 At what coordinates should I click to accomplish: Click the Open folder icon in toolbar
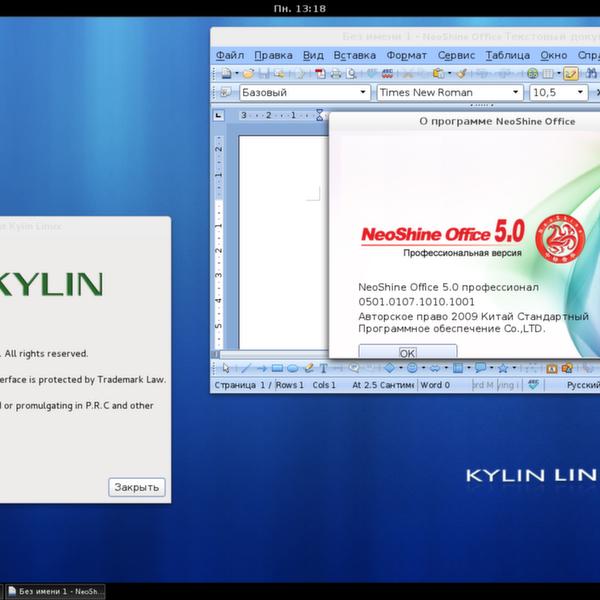click(248, 73)
